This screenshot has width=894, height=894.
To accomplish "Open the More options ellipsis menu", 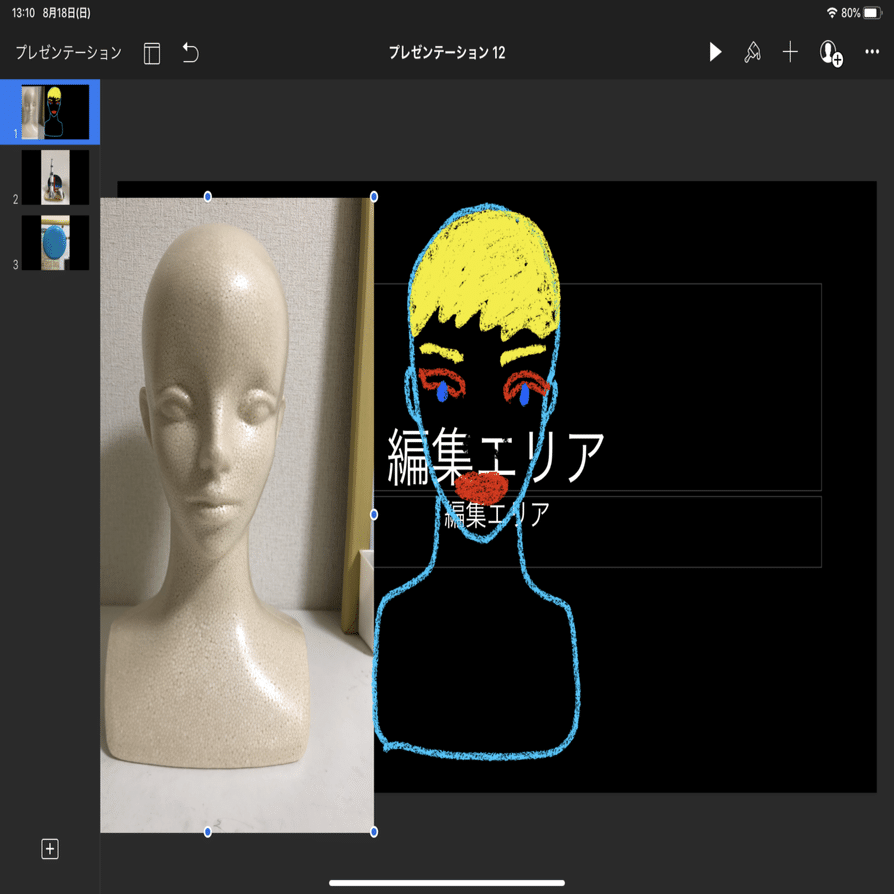I will click(x=871, y=53).
